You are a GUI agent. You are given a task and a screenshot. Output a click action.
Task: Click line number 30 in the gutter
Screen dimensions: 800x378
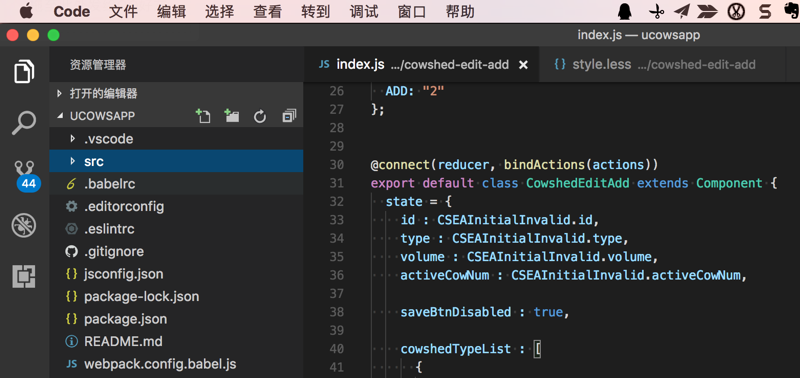(x=336, y=165)
